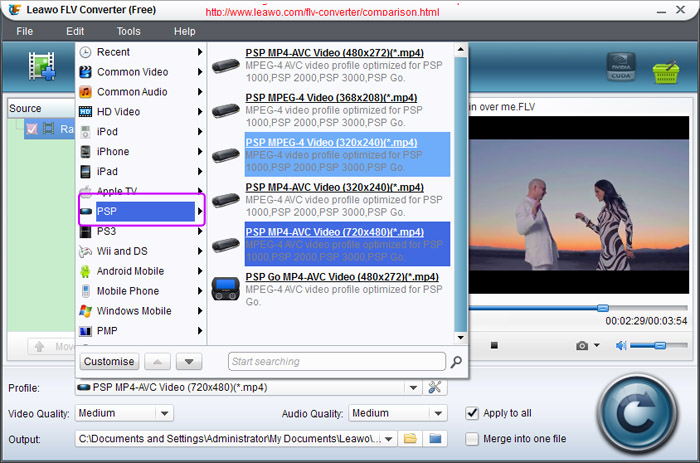
Task: Click the blue open-target-folder icon
Action: point(435,438)
